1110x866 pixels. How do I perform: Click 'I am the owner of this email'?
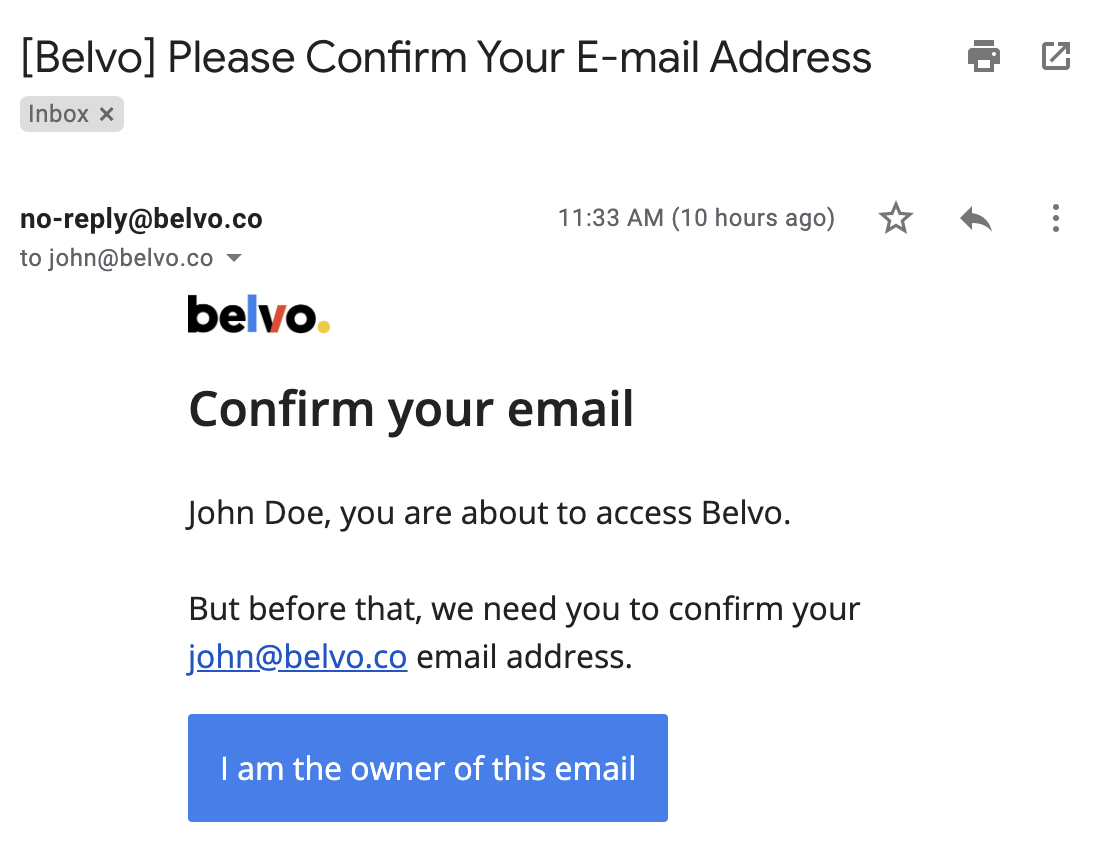[428, 768]
